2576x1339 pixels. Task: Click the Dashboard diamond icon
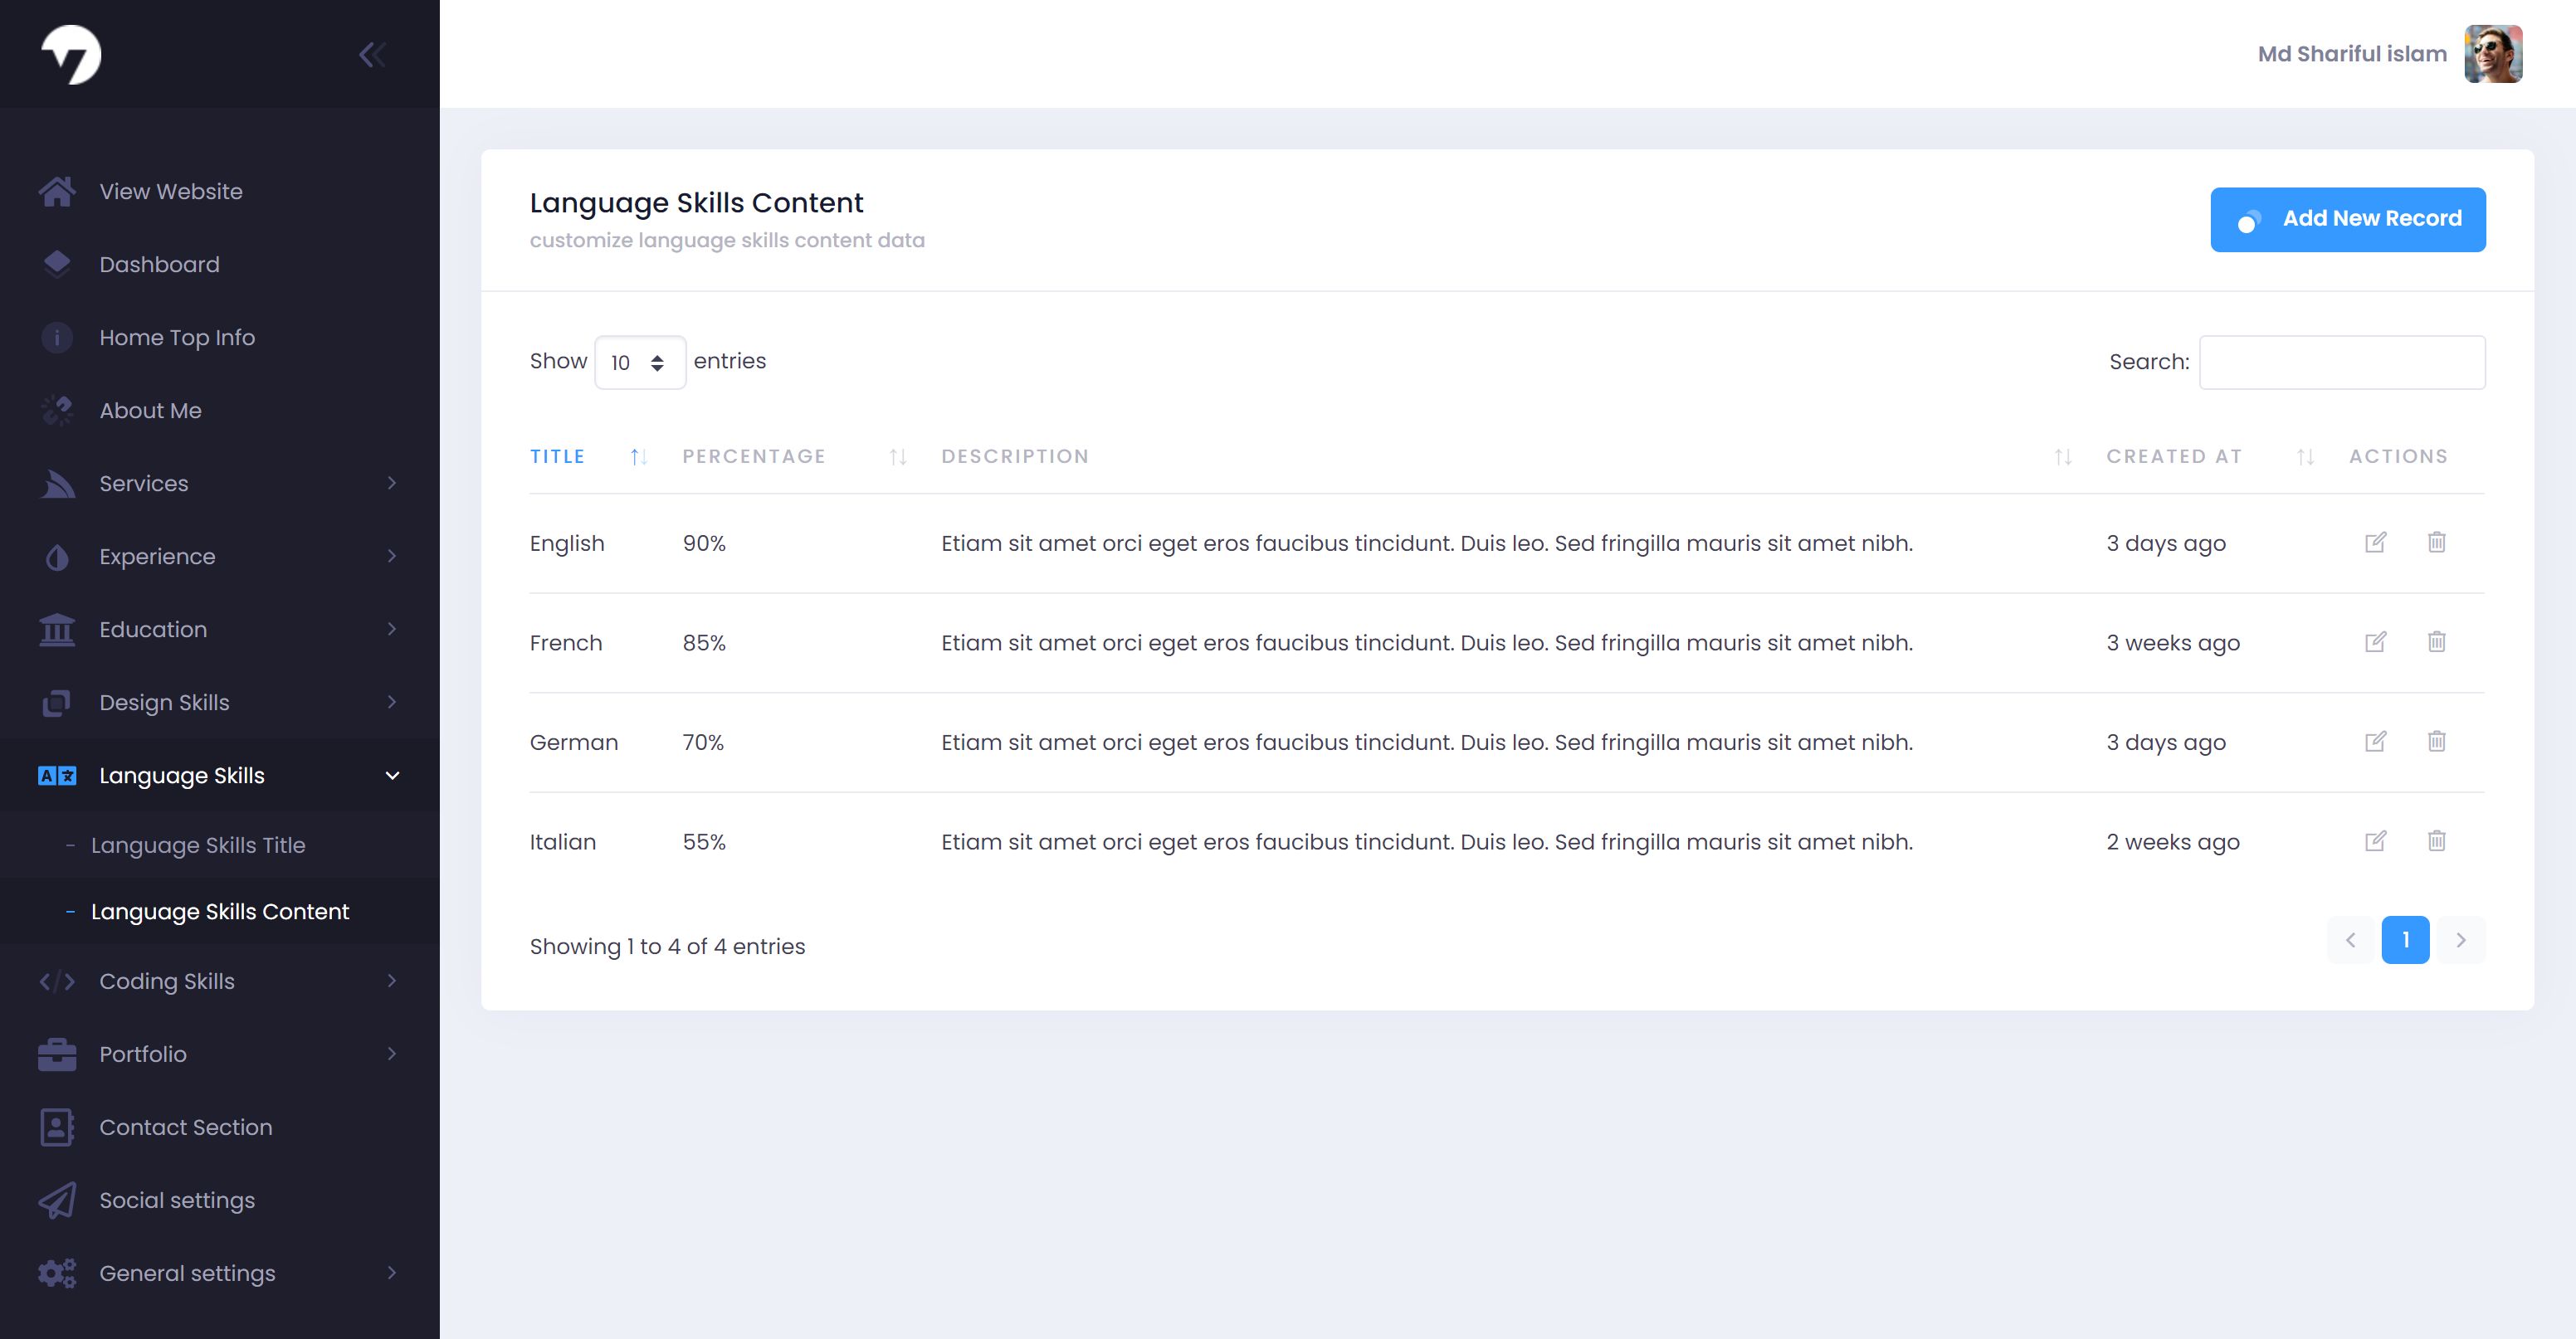(57, 264)
